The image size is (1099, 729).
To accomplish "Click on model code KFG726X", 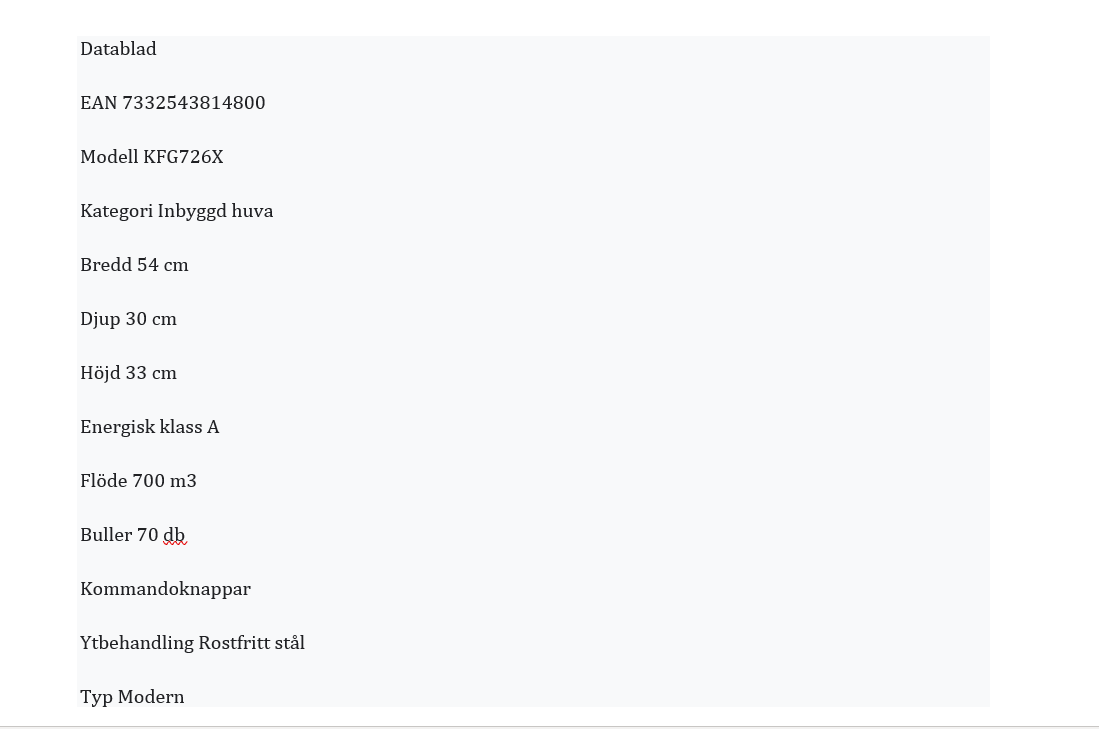I will (183, 157).
